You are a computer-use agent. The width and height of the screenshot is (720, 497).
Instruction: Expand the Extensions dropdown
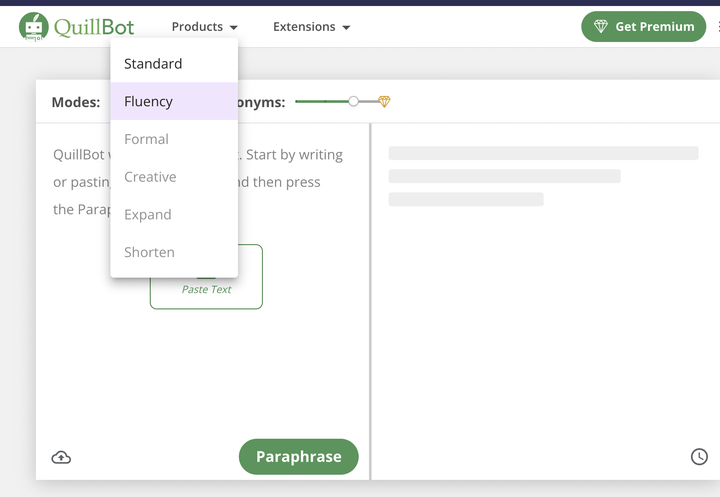point(311,27)
